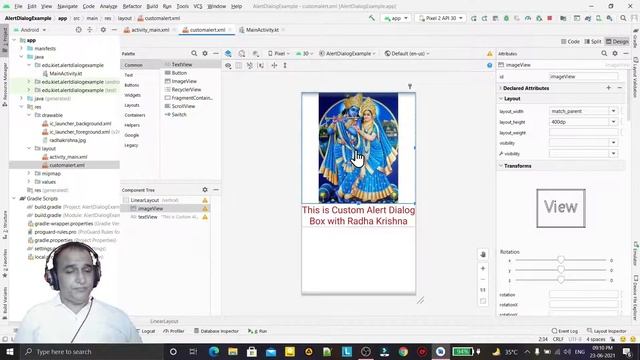Screen dimensions: 640x360
Task: Click the Debug app bug icon
Action: [x=506, y=18]
